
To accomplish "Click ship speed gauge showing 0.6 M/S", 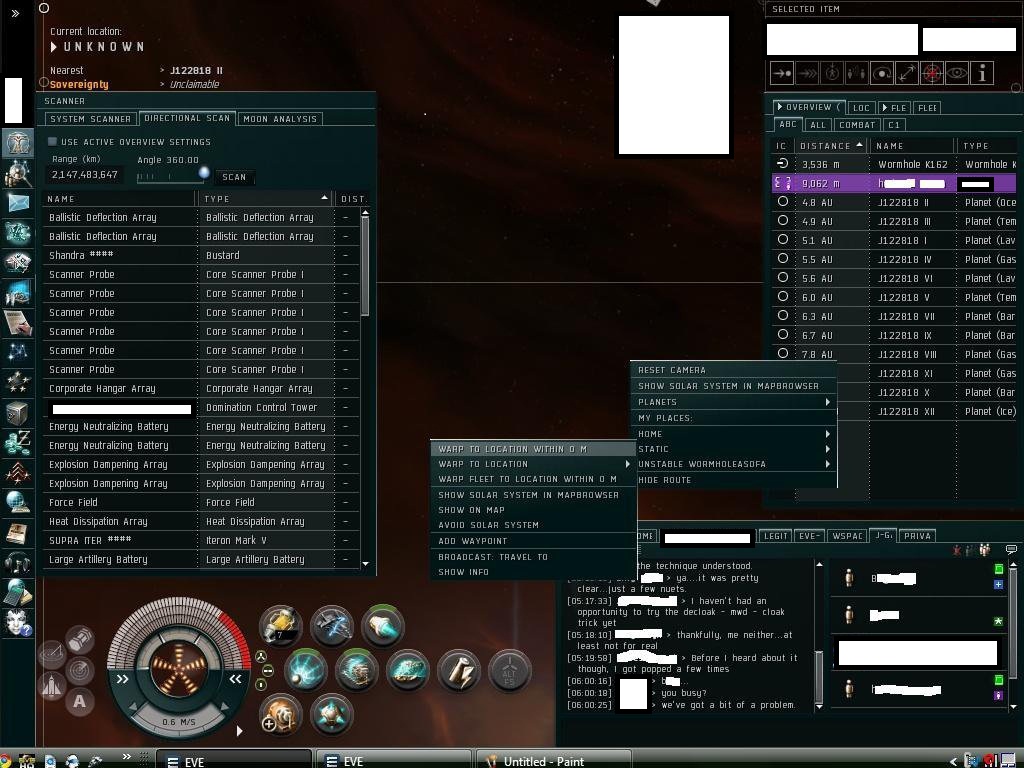I will [x=178, y=721].
